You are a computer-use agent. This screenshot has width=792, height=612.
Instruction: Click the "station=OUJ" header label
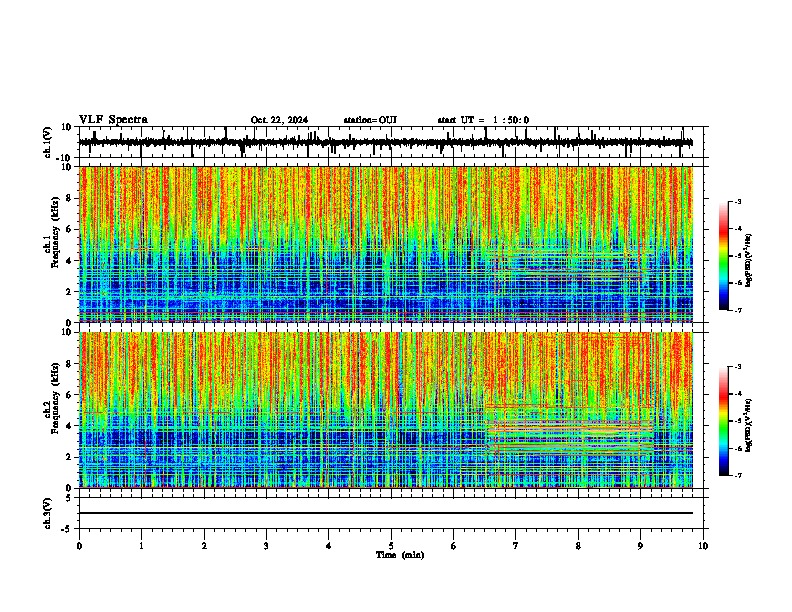(370, 120)
